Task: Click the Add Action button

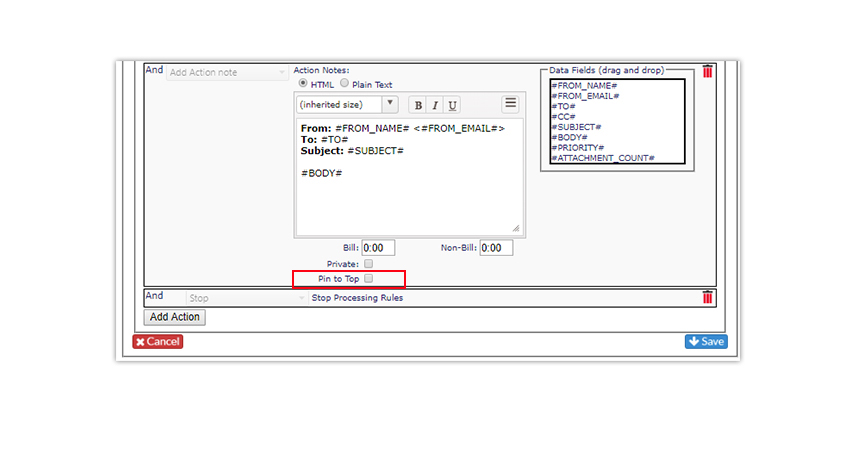Action: click(174, 317)
